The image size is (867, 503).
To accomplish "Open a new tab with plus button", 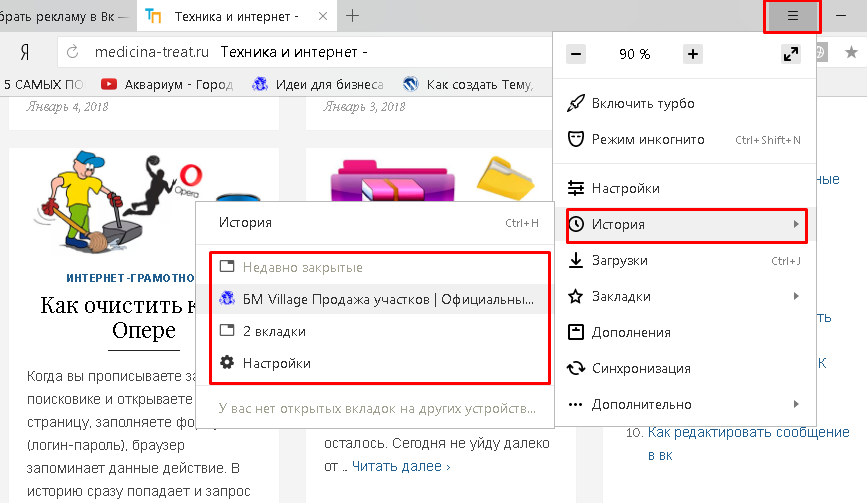I will [x=352, y=16].
